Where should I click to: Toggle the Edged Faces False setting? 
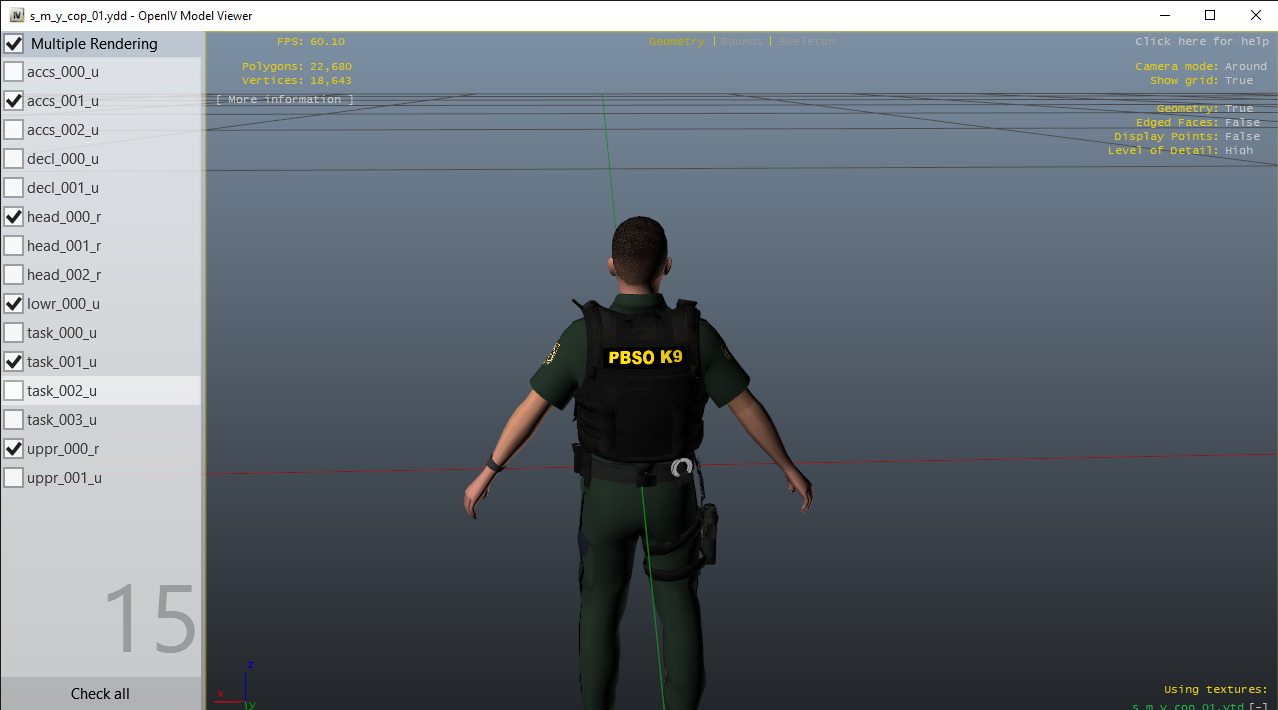coord(1242,122)
